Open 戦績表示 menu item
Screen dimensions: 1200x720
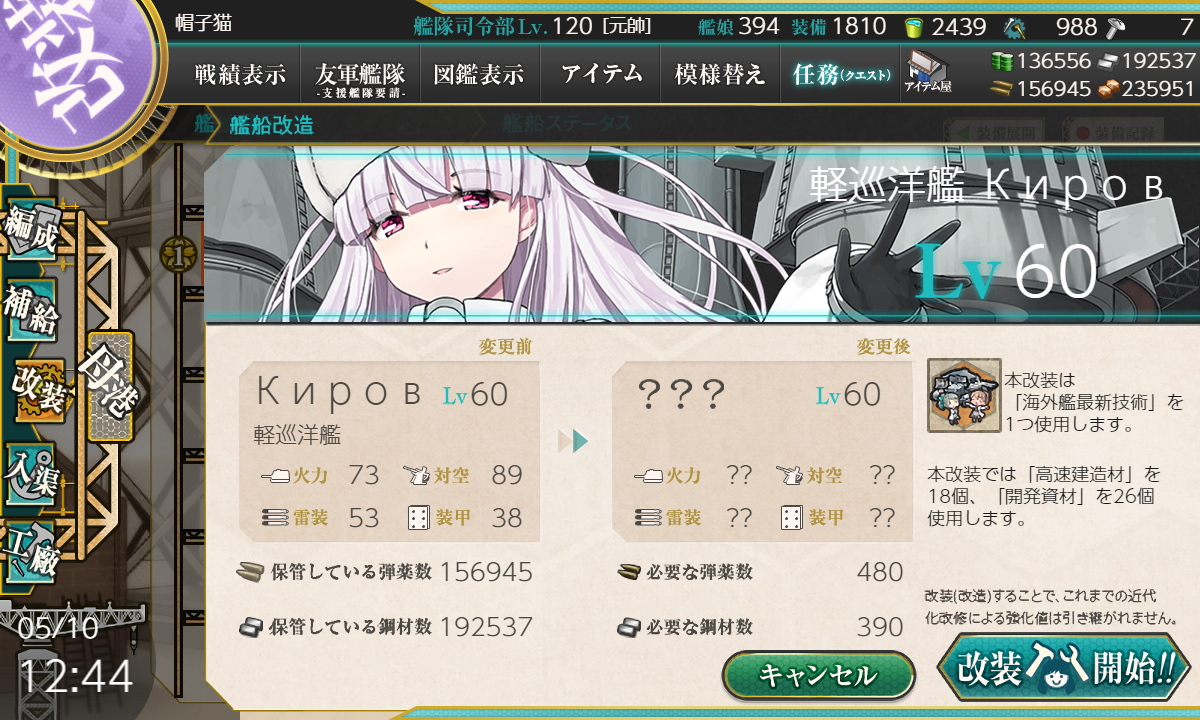240,74
